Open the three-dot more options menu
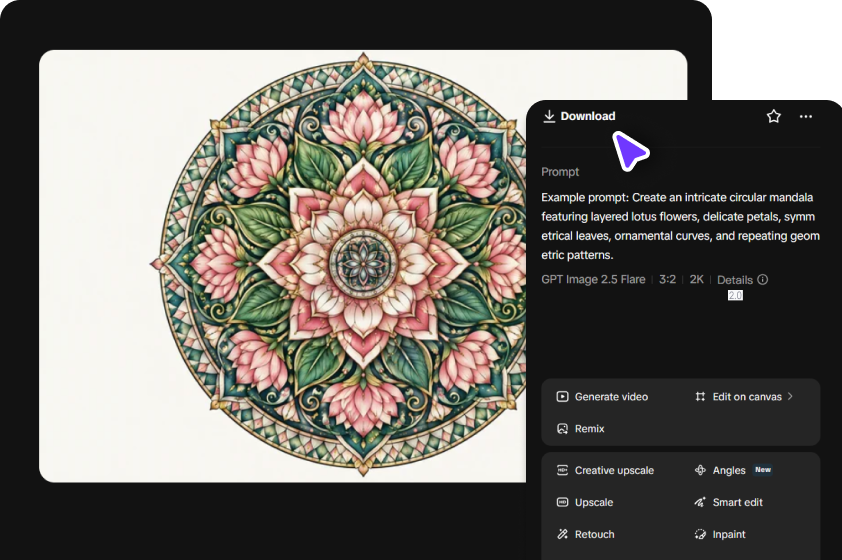This screenshot has height=560, width=842. pos(805,116)
